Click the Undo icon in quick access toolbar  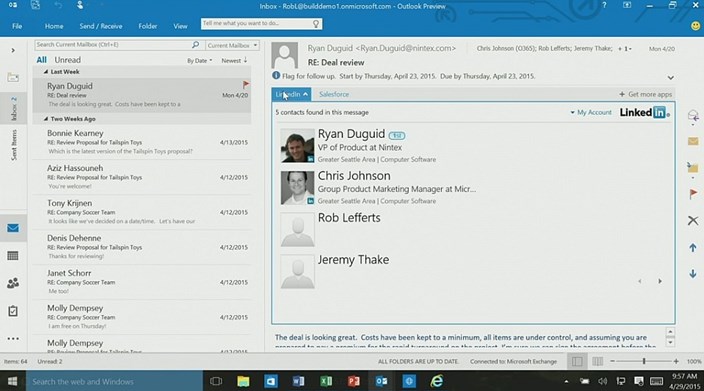pos(58,5)
